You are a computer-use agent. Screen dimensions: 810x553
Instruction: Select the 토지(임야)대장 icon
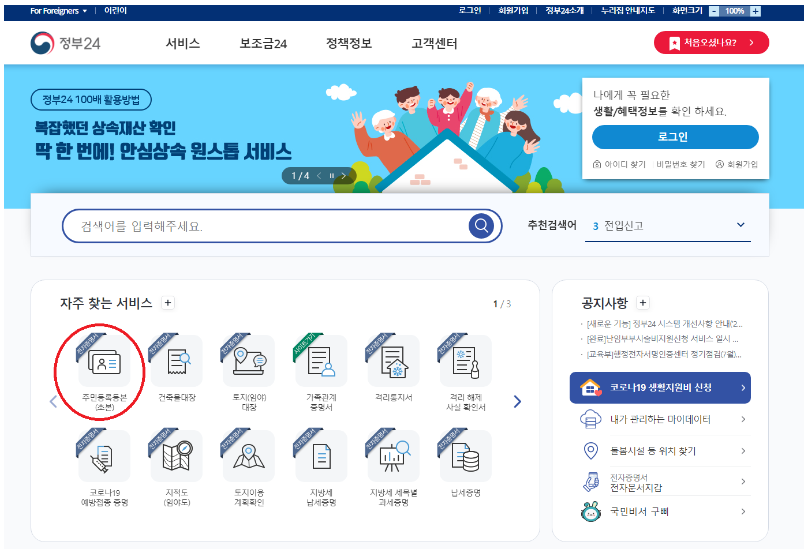[248, 363]
